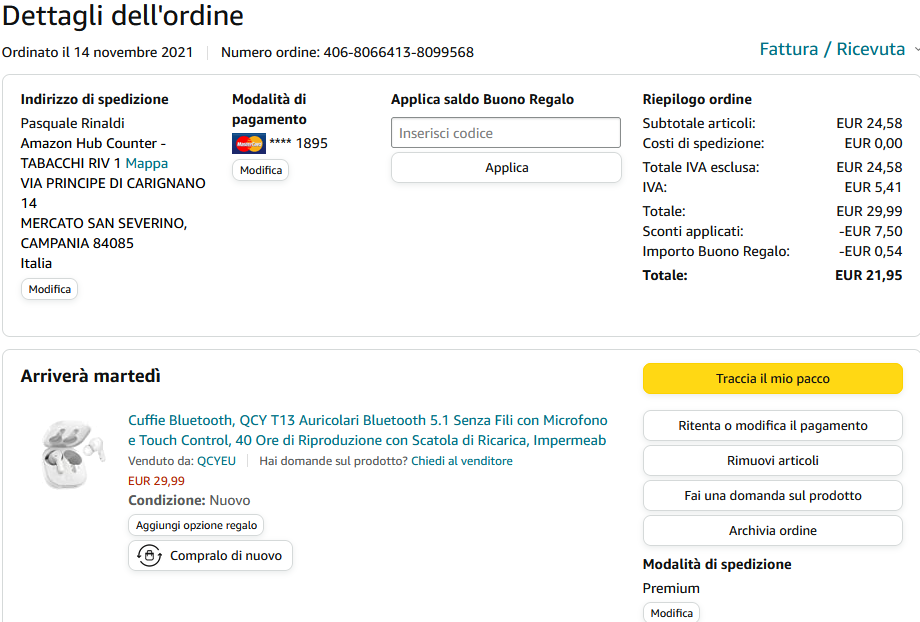
Task: Click Chiedi al venditore link
Action: 461,461
